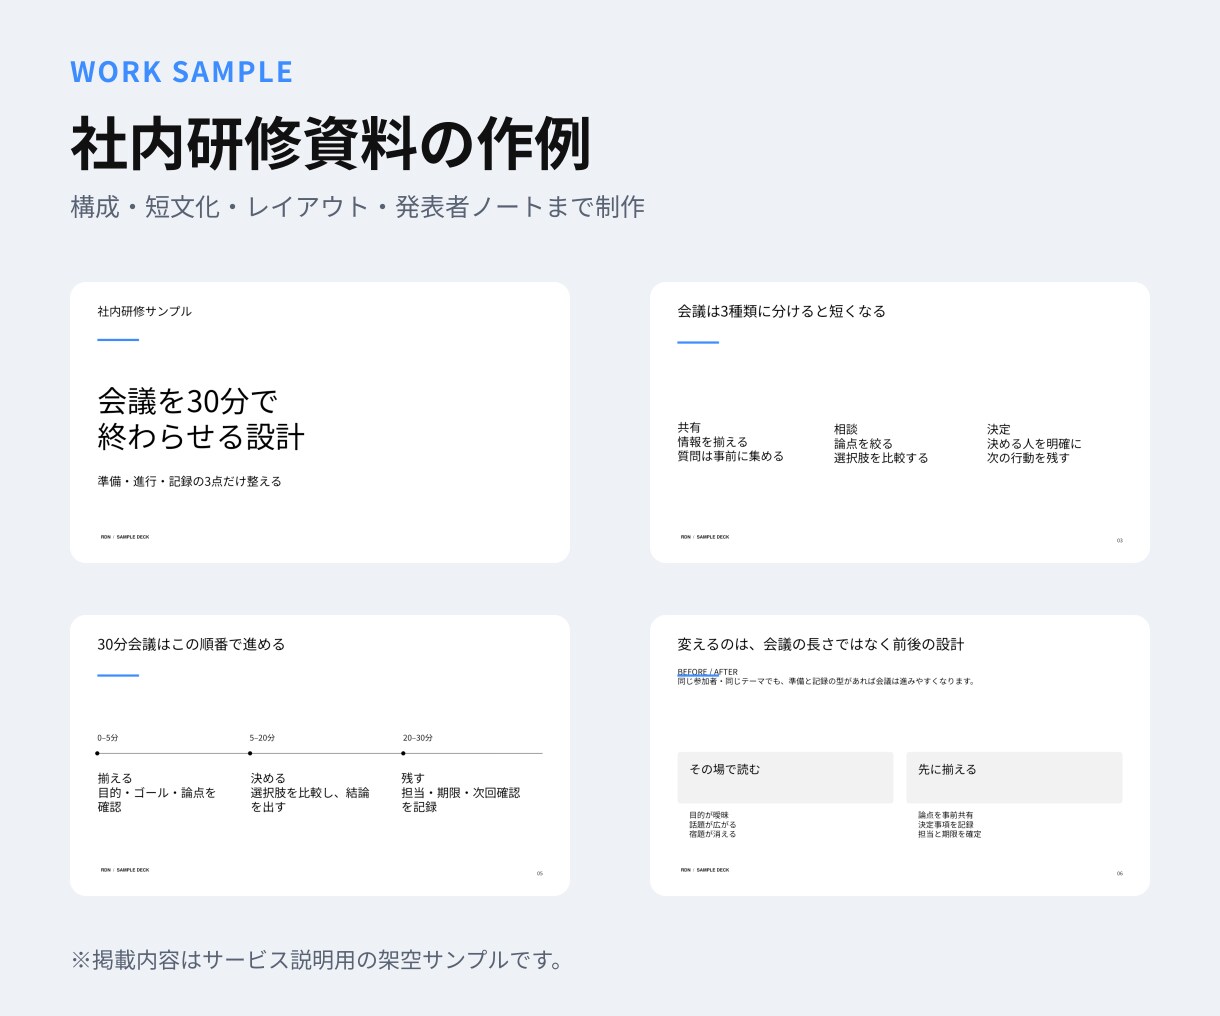The height and width of the screenshot is (1016, 1220).
Task: Select the text 担当・期限・次回確認を記録
Action: tap(461, 800)
